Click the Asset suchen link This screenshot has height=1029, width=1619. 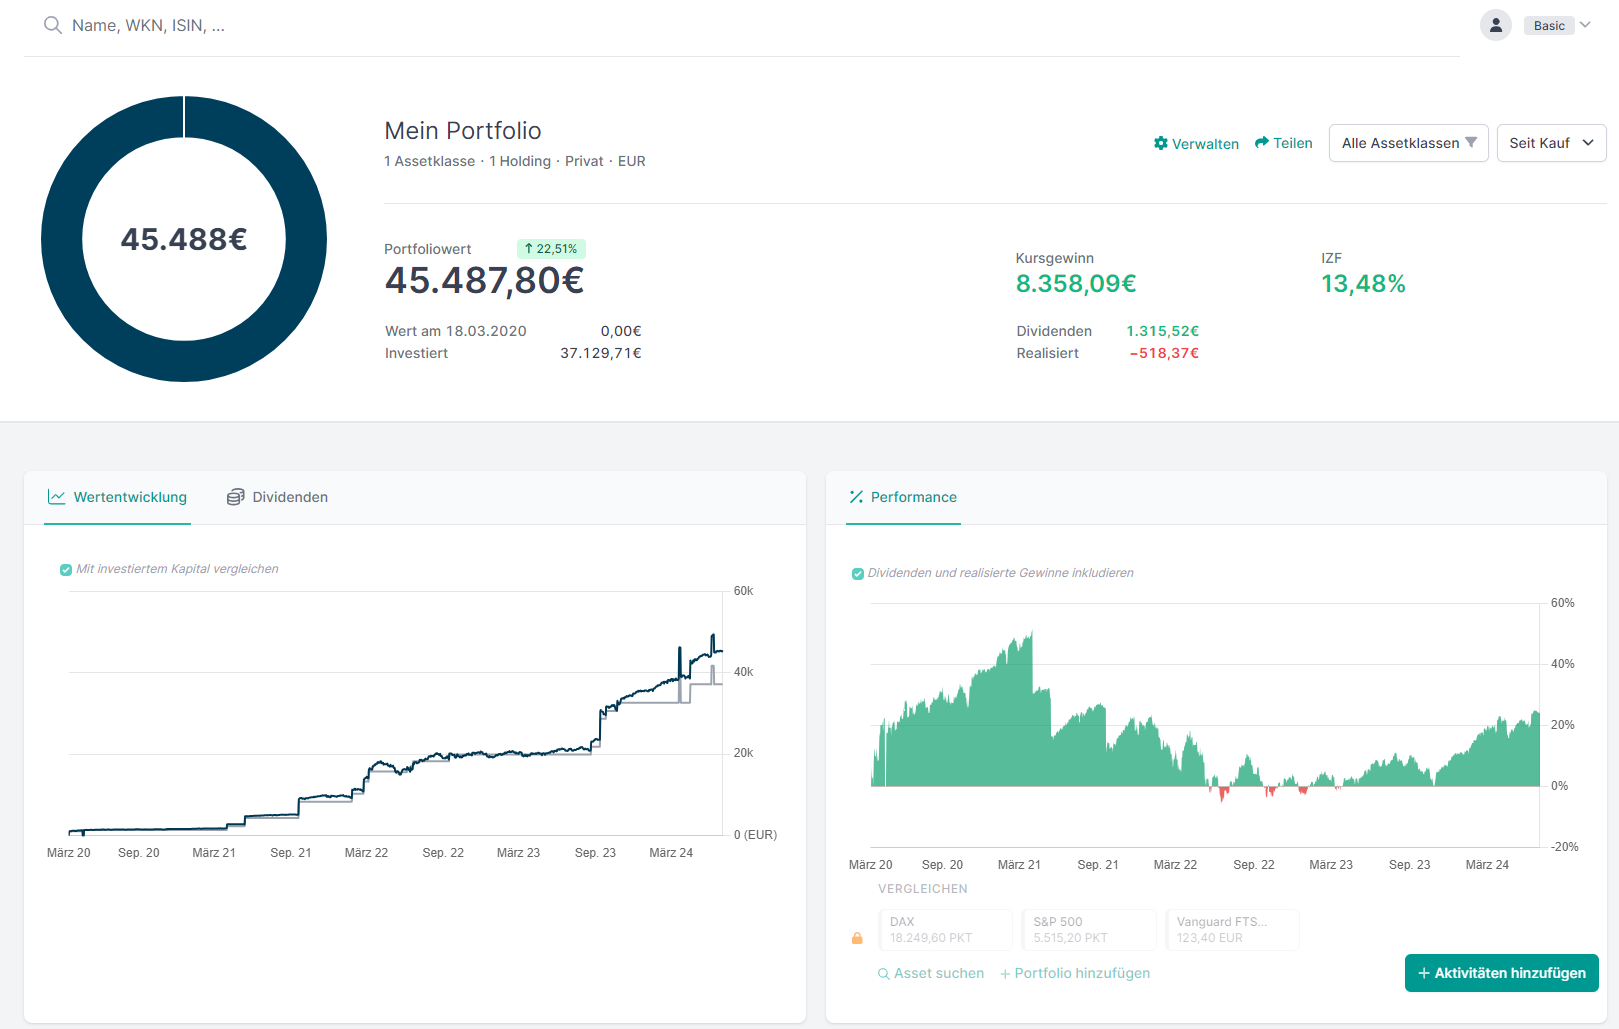pos(931,974)
